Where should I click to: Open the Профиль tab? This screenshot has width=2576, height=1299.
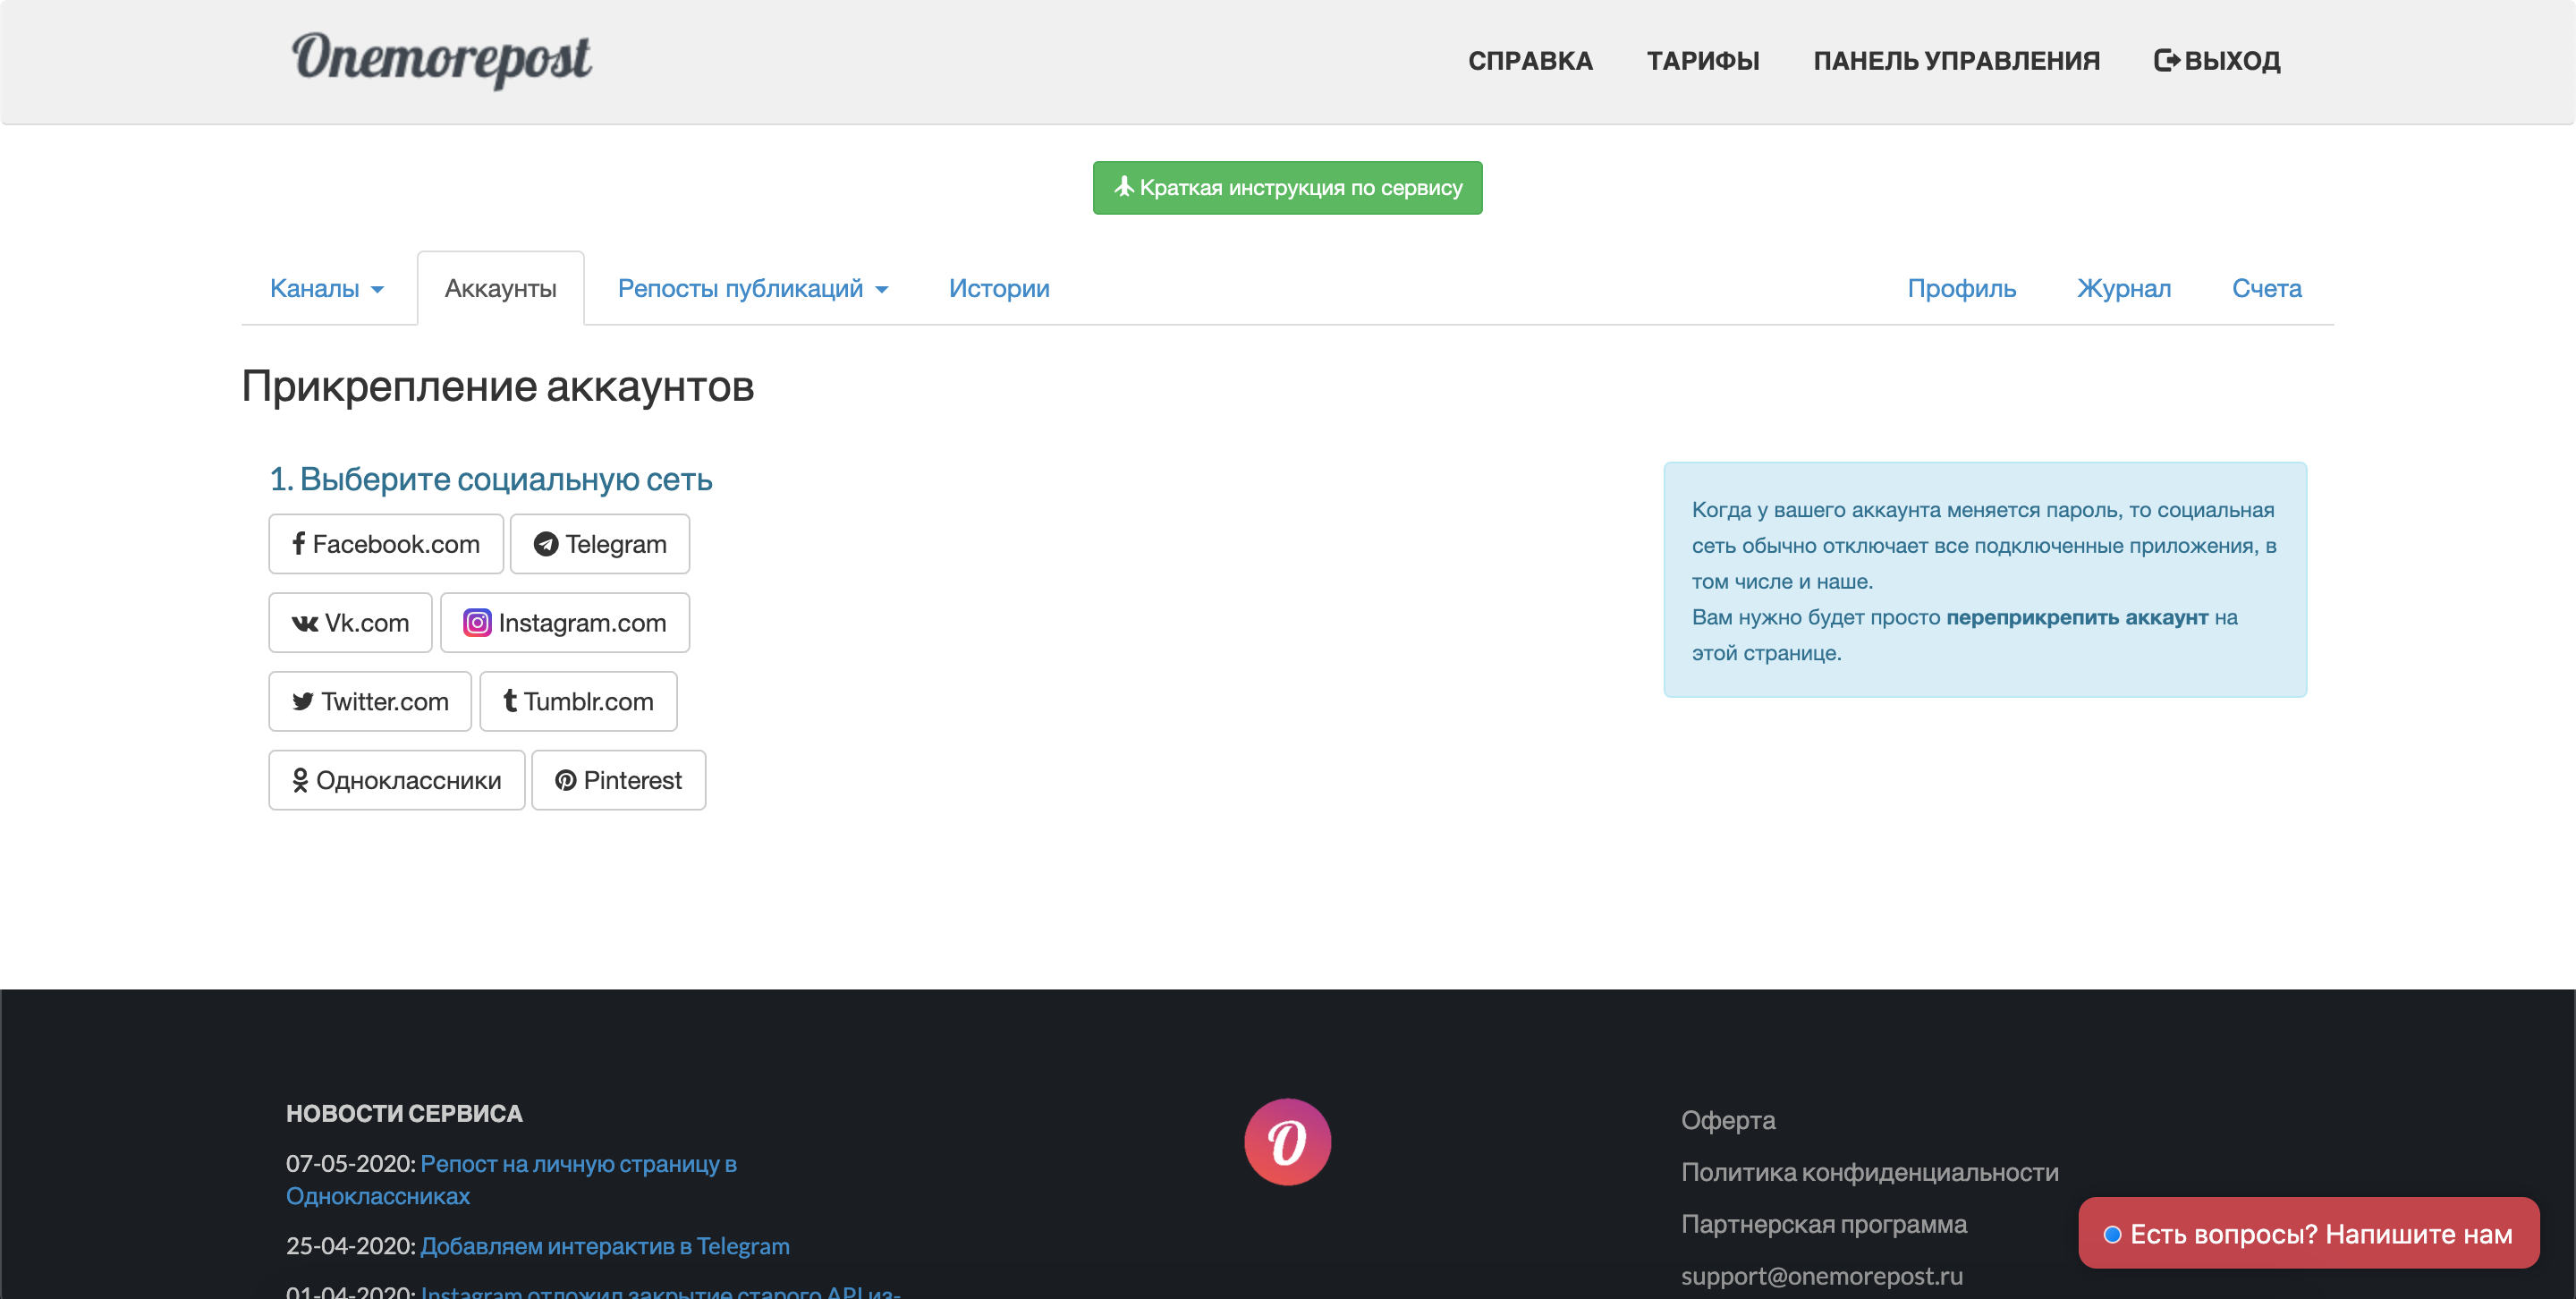click(1961, 288)
